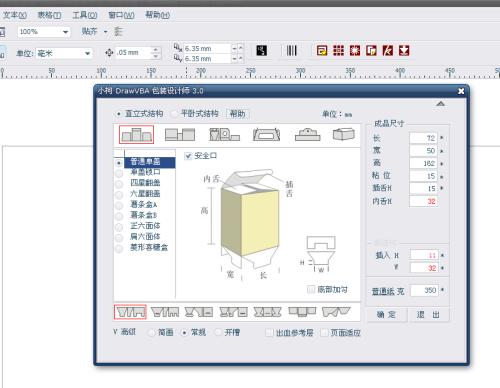The height and width of the screenshot is (388, 500).
Task: Click the red overlapping-pages macro icon
Action: (x=371, y=51)
